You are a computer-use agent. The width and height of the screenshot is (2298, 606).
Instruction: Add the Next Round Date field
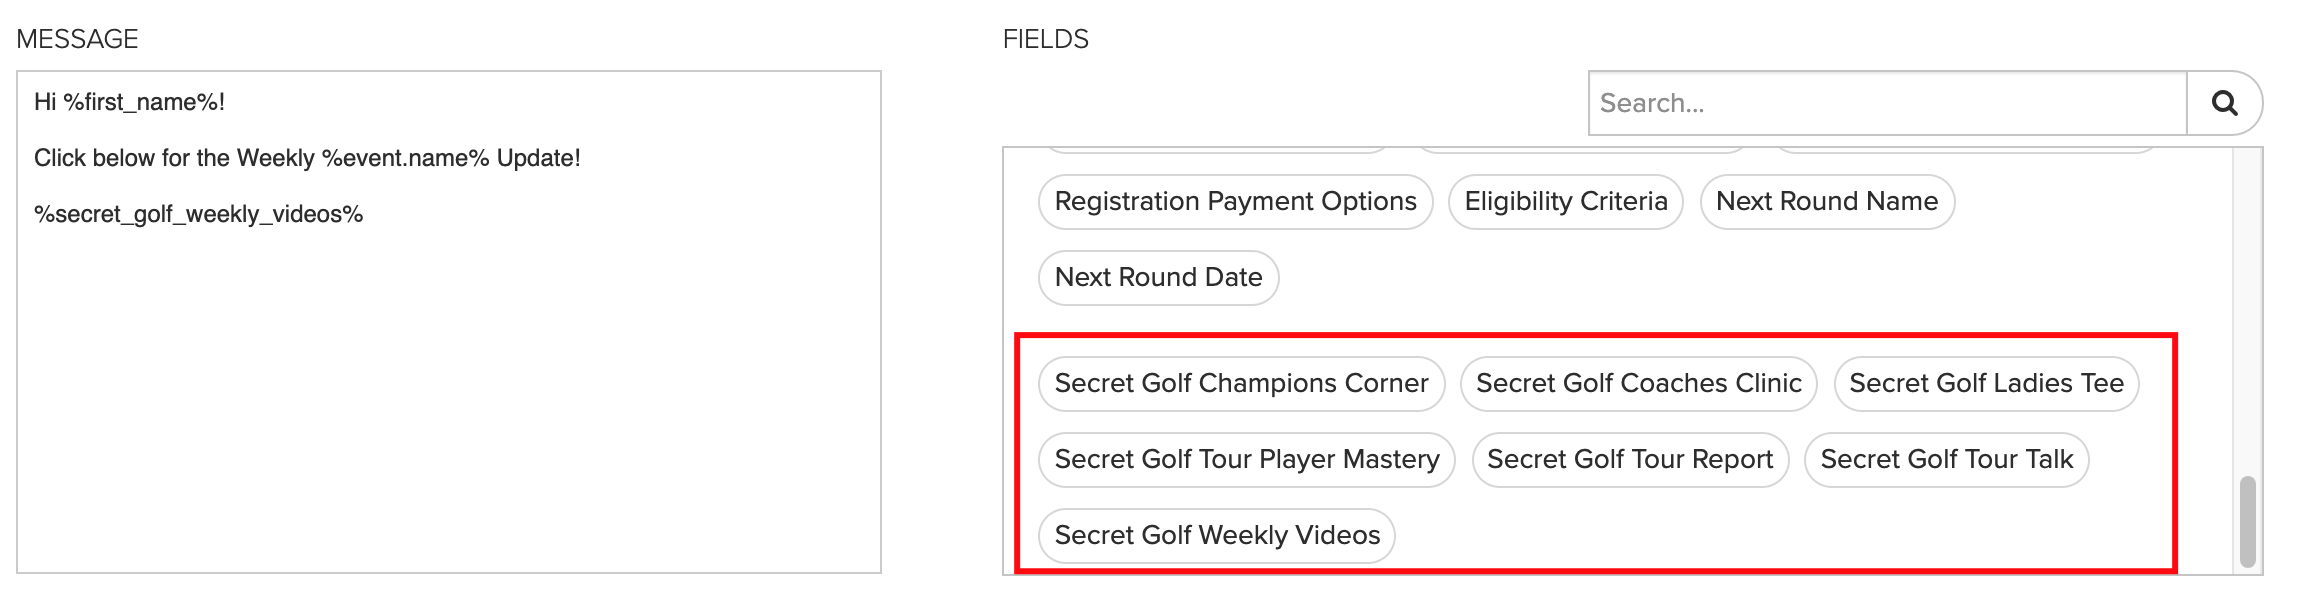click(1158, 278)
